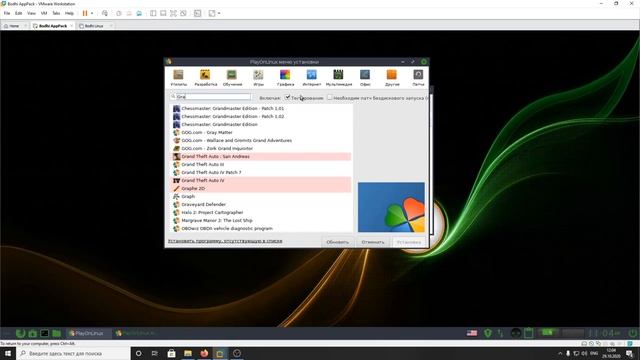Open the Другое (Other) category
640x360 pixels.
[392, 78]
